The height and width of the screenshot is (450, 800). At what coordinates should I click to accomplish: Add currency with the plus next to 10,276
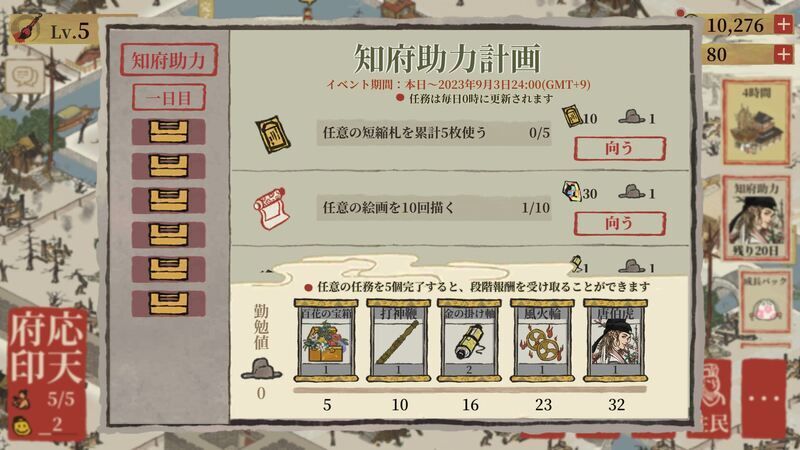coord(784,24)
